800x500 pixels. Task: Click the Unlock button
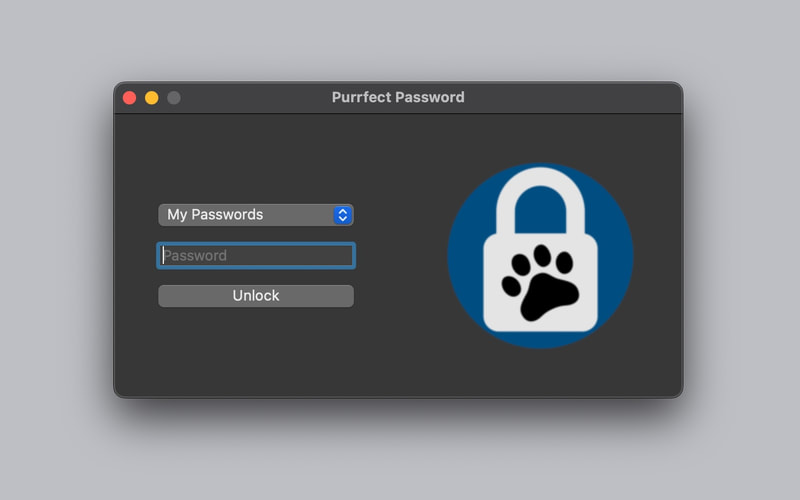pos(256,296)
